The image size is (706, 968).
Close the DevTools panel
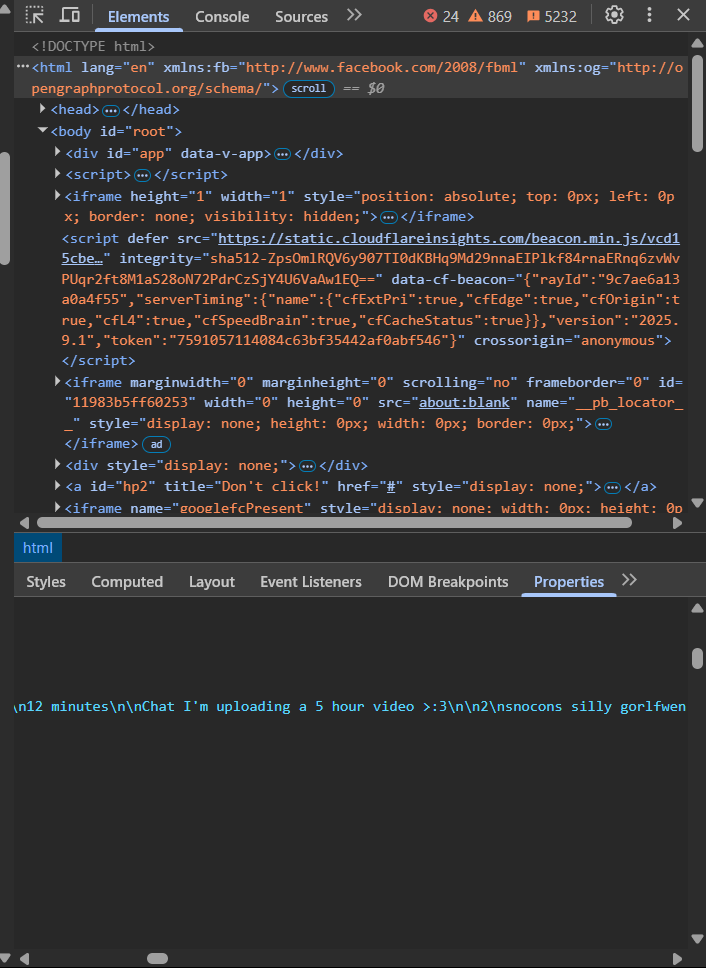(x=683, y=15)
